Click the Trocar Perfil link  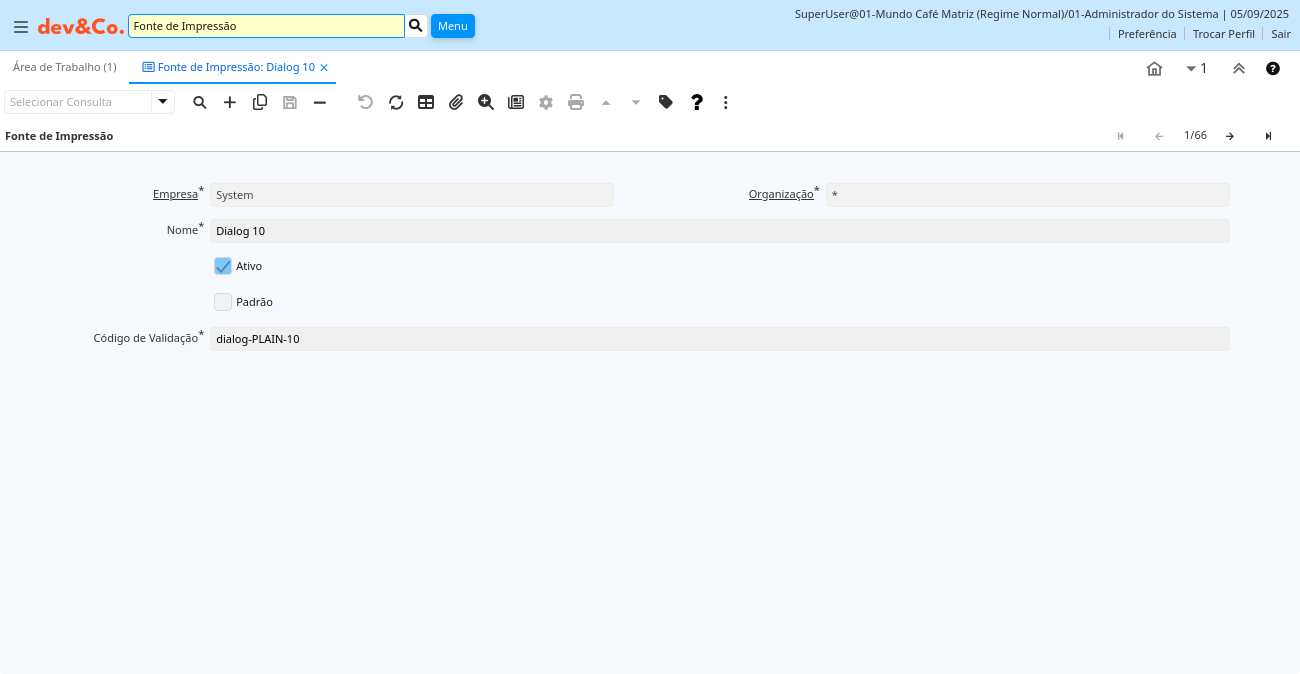[1223, 34]
